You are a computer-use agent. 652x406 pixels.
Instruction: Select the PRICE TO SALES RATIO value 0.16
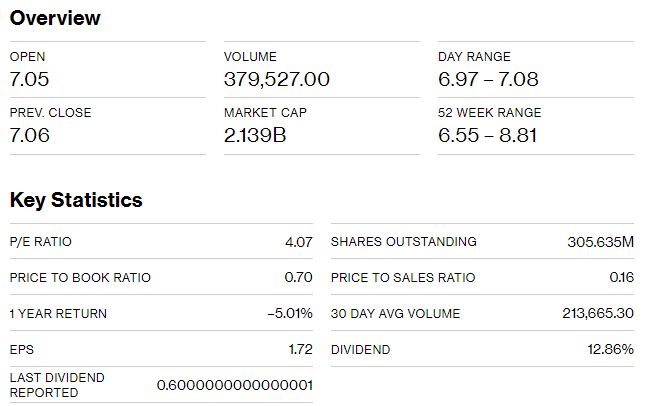point(621,277)
